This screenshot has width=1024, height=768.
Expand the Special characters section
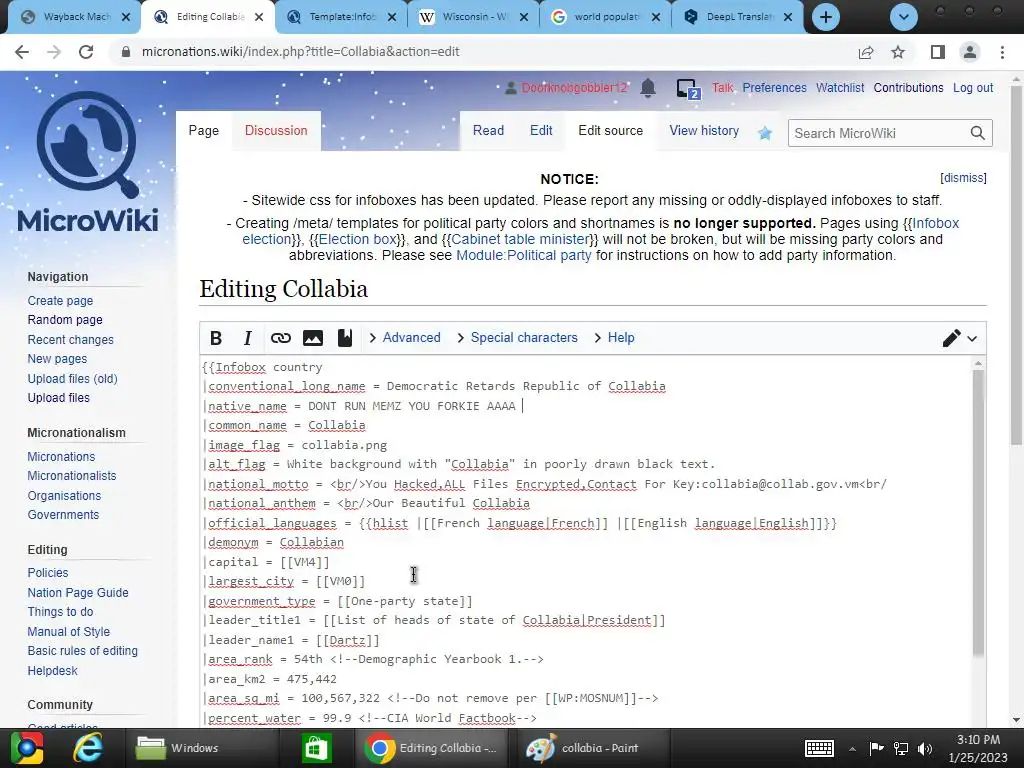517,338
